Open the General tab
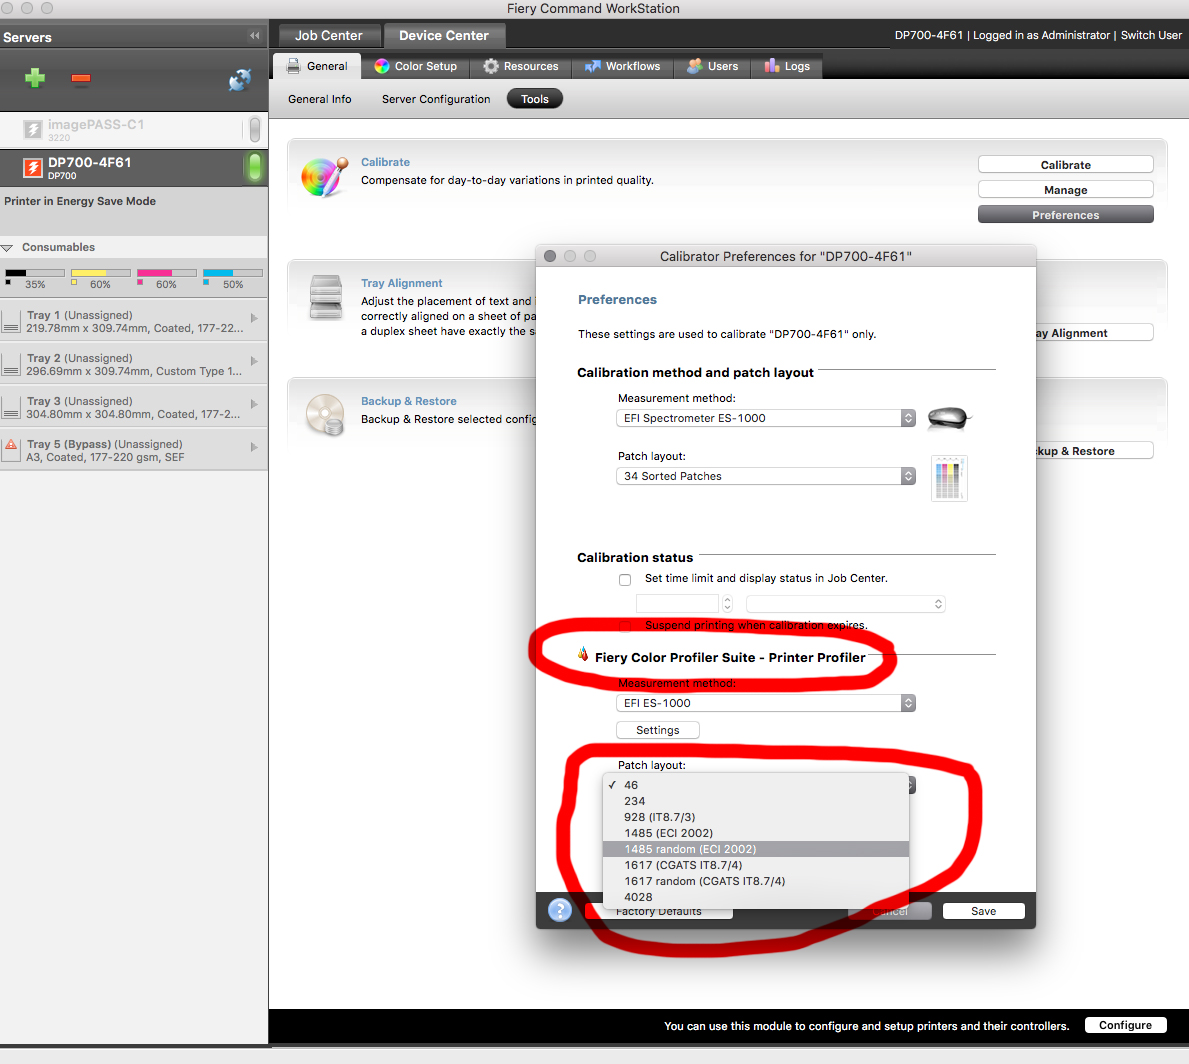The width and height of the screenshot is (1189, 1064). click(316, 66)
